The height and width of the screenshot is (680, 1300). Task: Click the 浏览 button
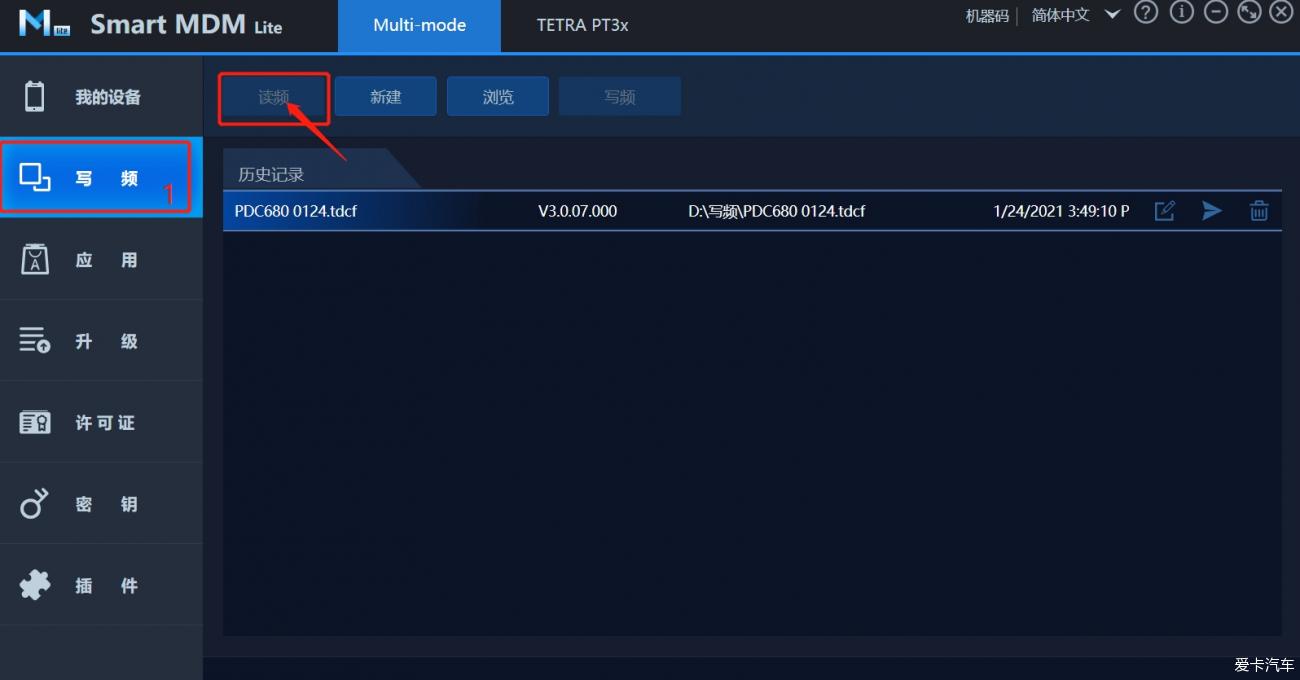tap(498, 97)
